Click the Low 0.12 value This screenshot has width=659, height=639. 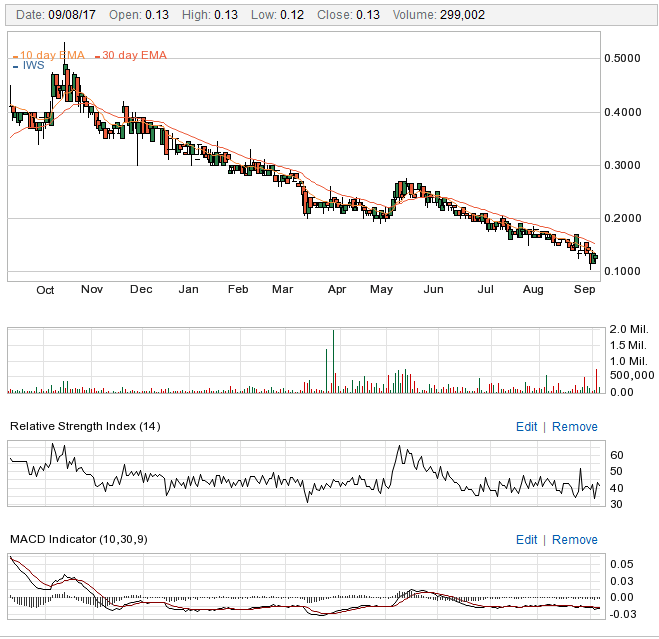click(292, 15)
